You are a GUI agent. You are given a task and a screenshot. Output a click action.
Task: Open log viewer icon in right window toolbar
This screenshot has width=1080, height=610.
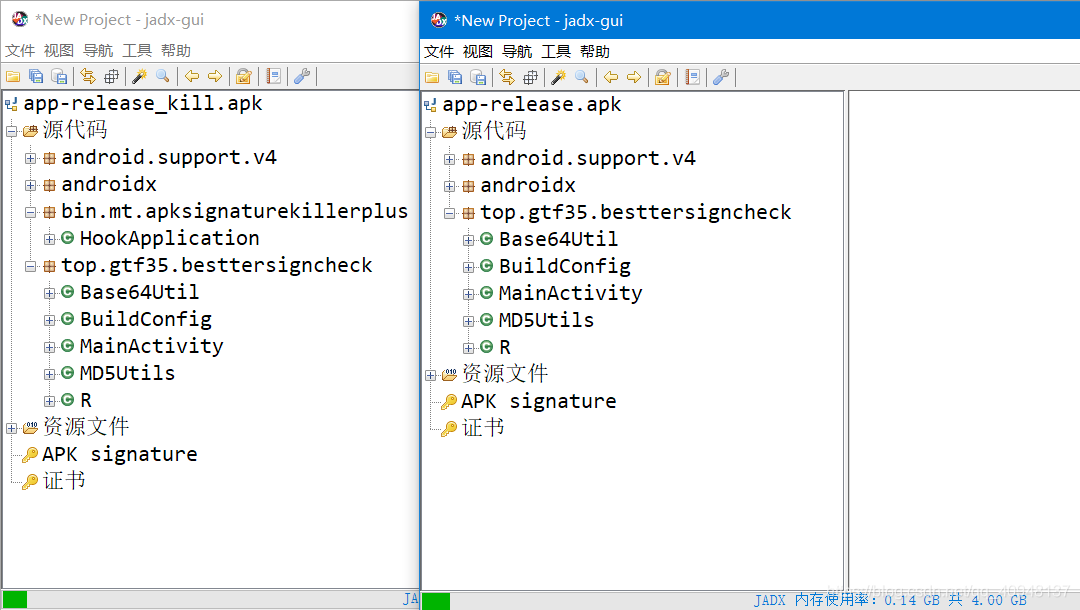pyautogui.click(x=693, y=77)
